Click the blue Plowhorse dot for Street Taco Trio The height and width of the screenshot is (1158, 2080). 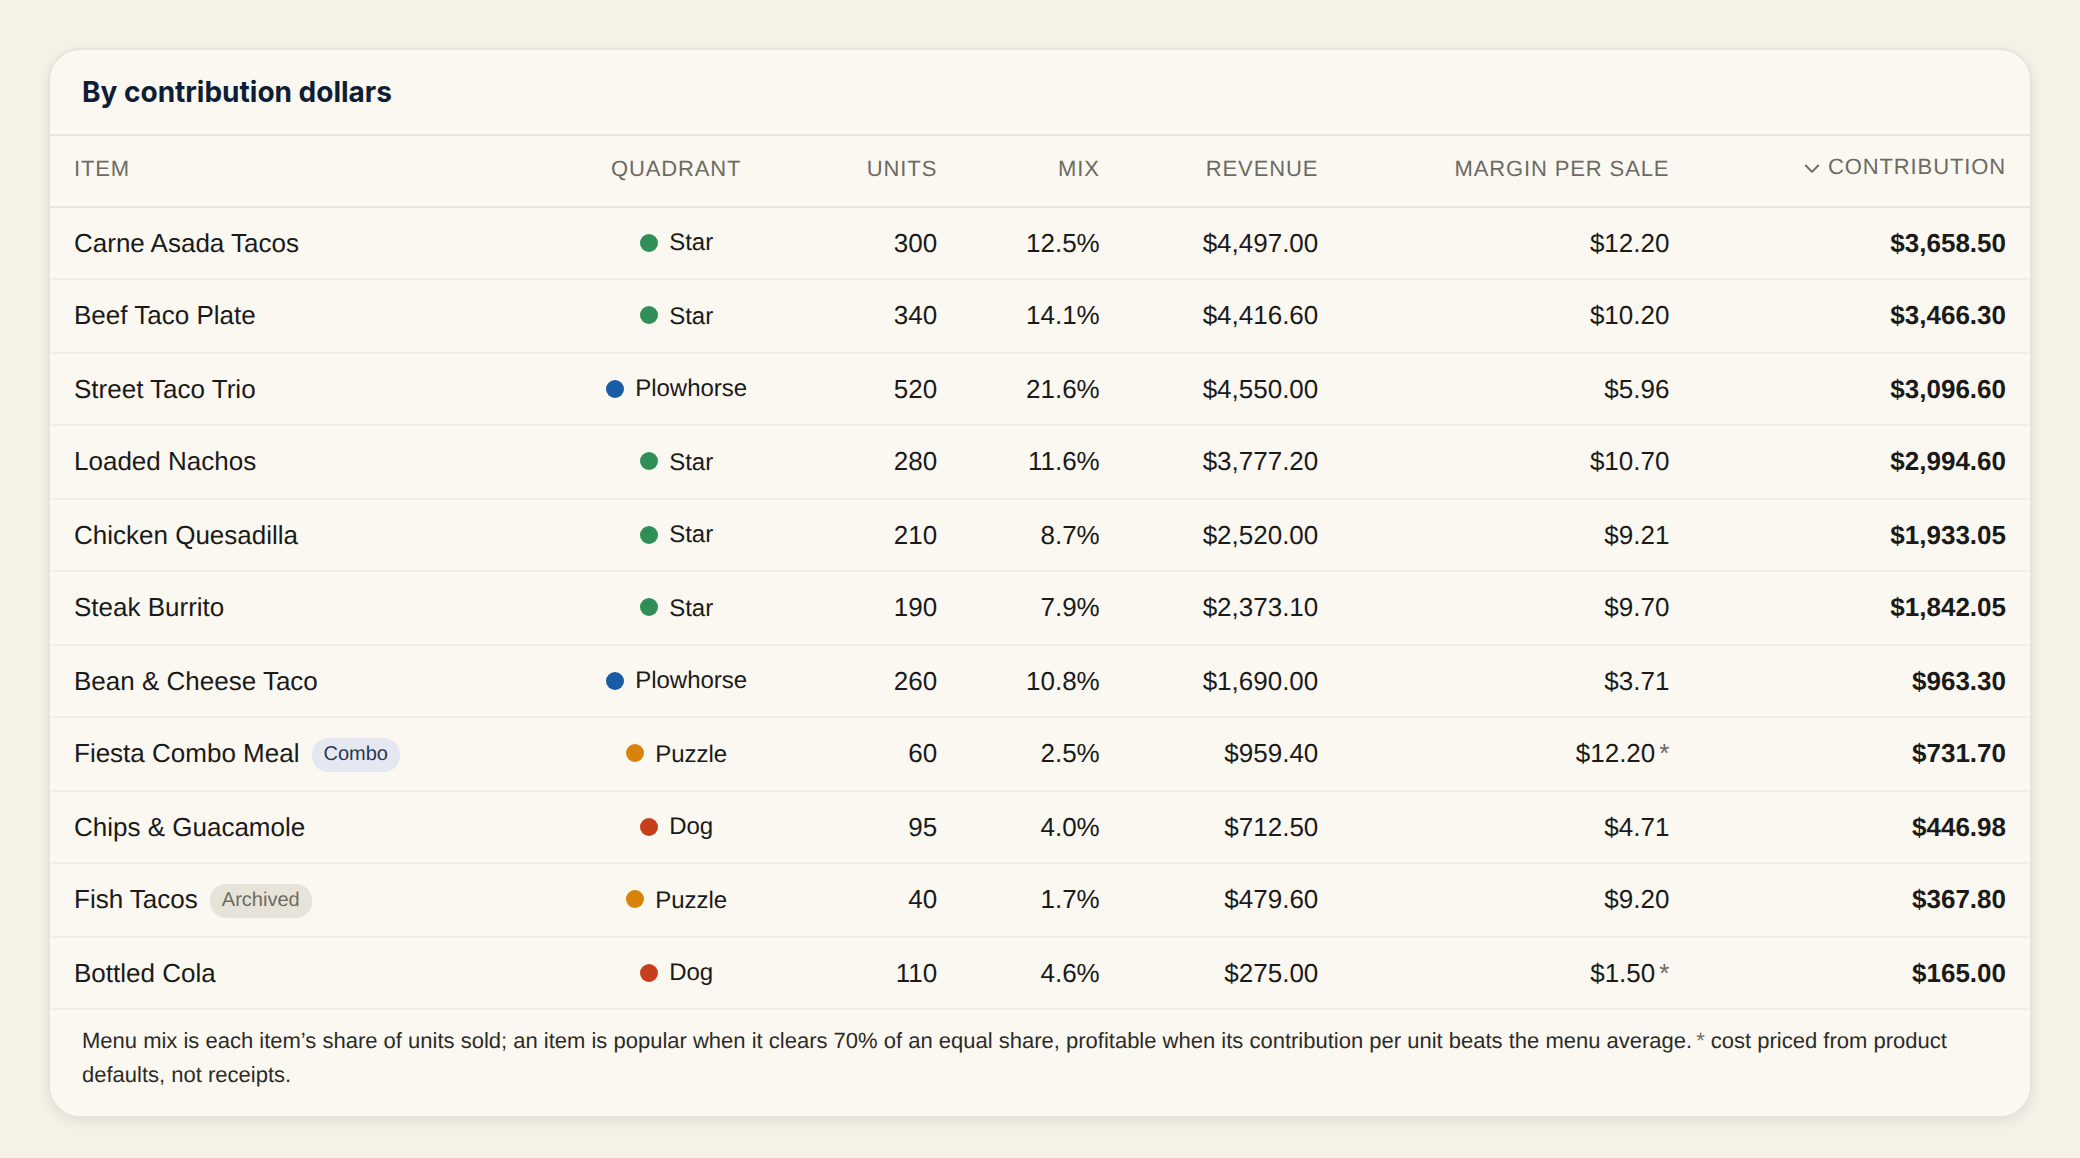click(x=615, y=388)
